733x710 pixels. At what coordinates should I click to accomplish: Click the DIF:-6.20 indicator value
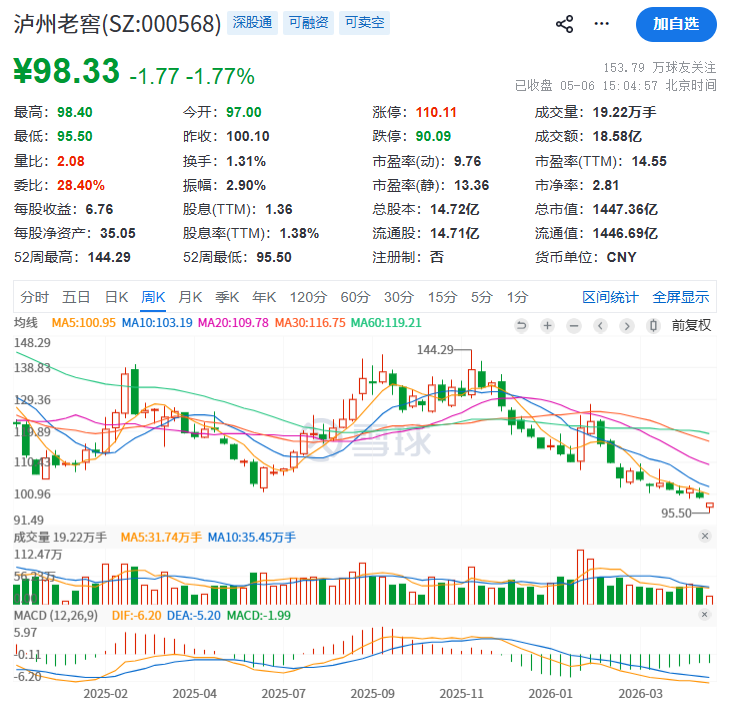click(137, 615)
